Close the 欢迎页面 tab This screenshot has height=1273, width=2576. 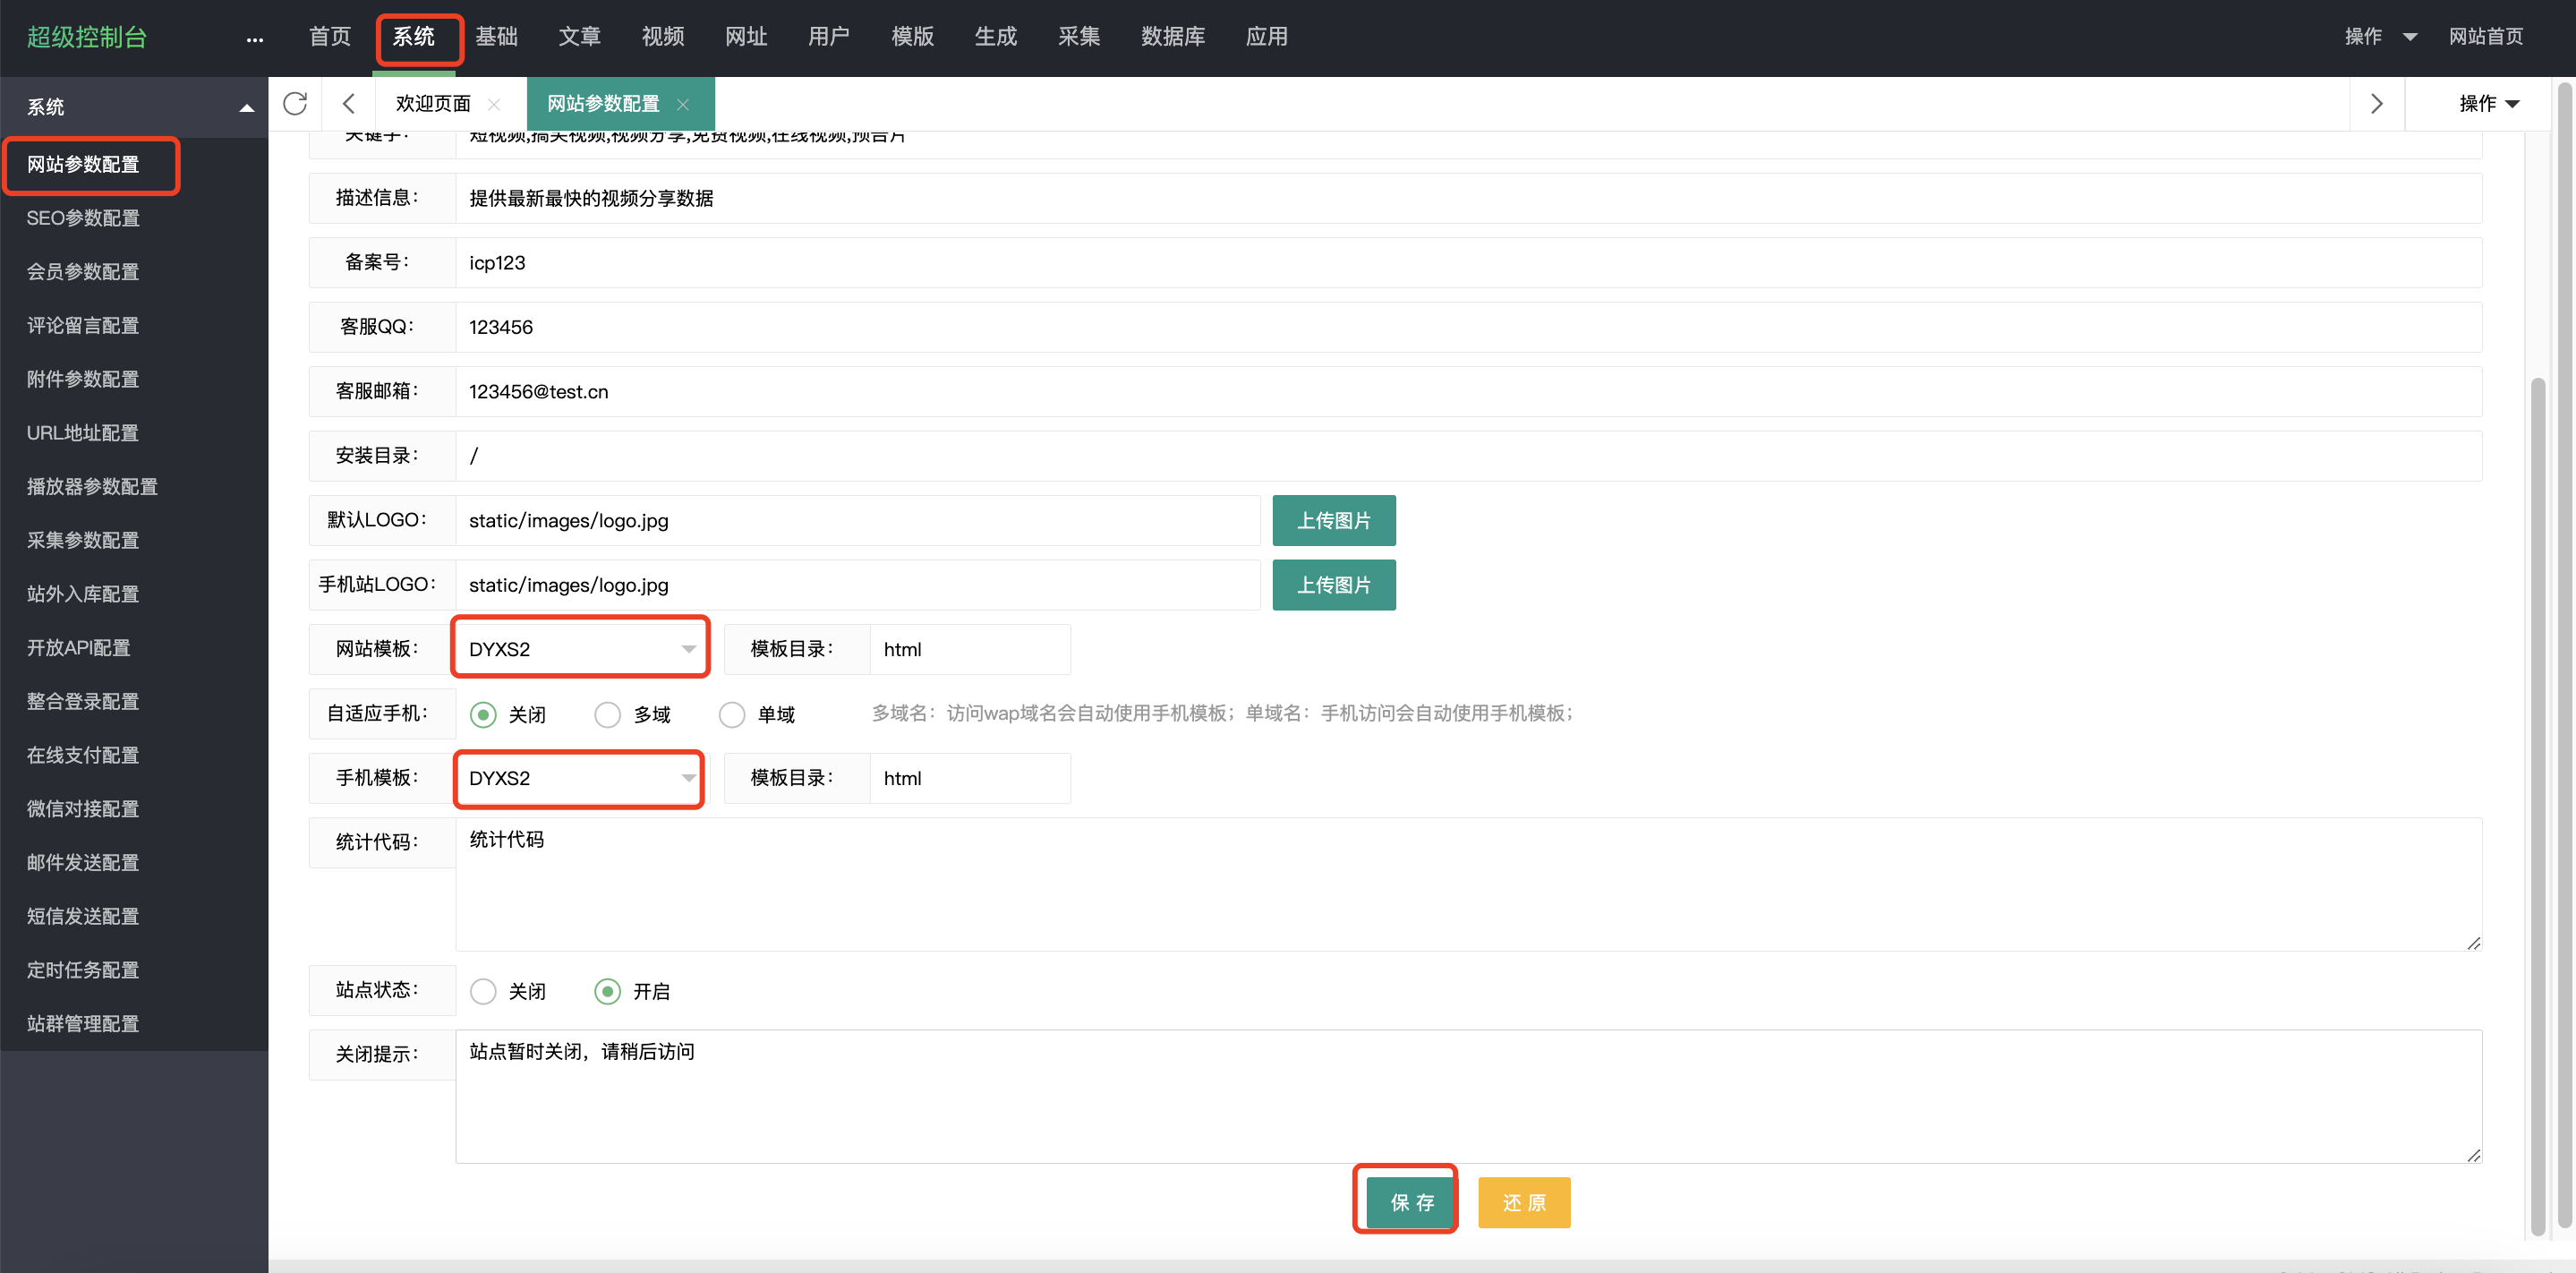click(x=494, y=104)
